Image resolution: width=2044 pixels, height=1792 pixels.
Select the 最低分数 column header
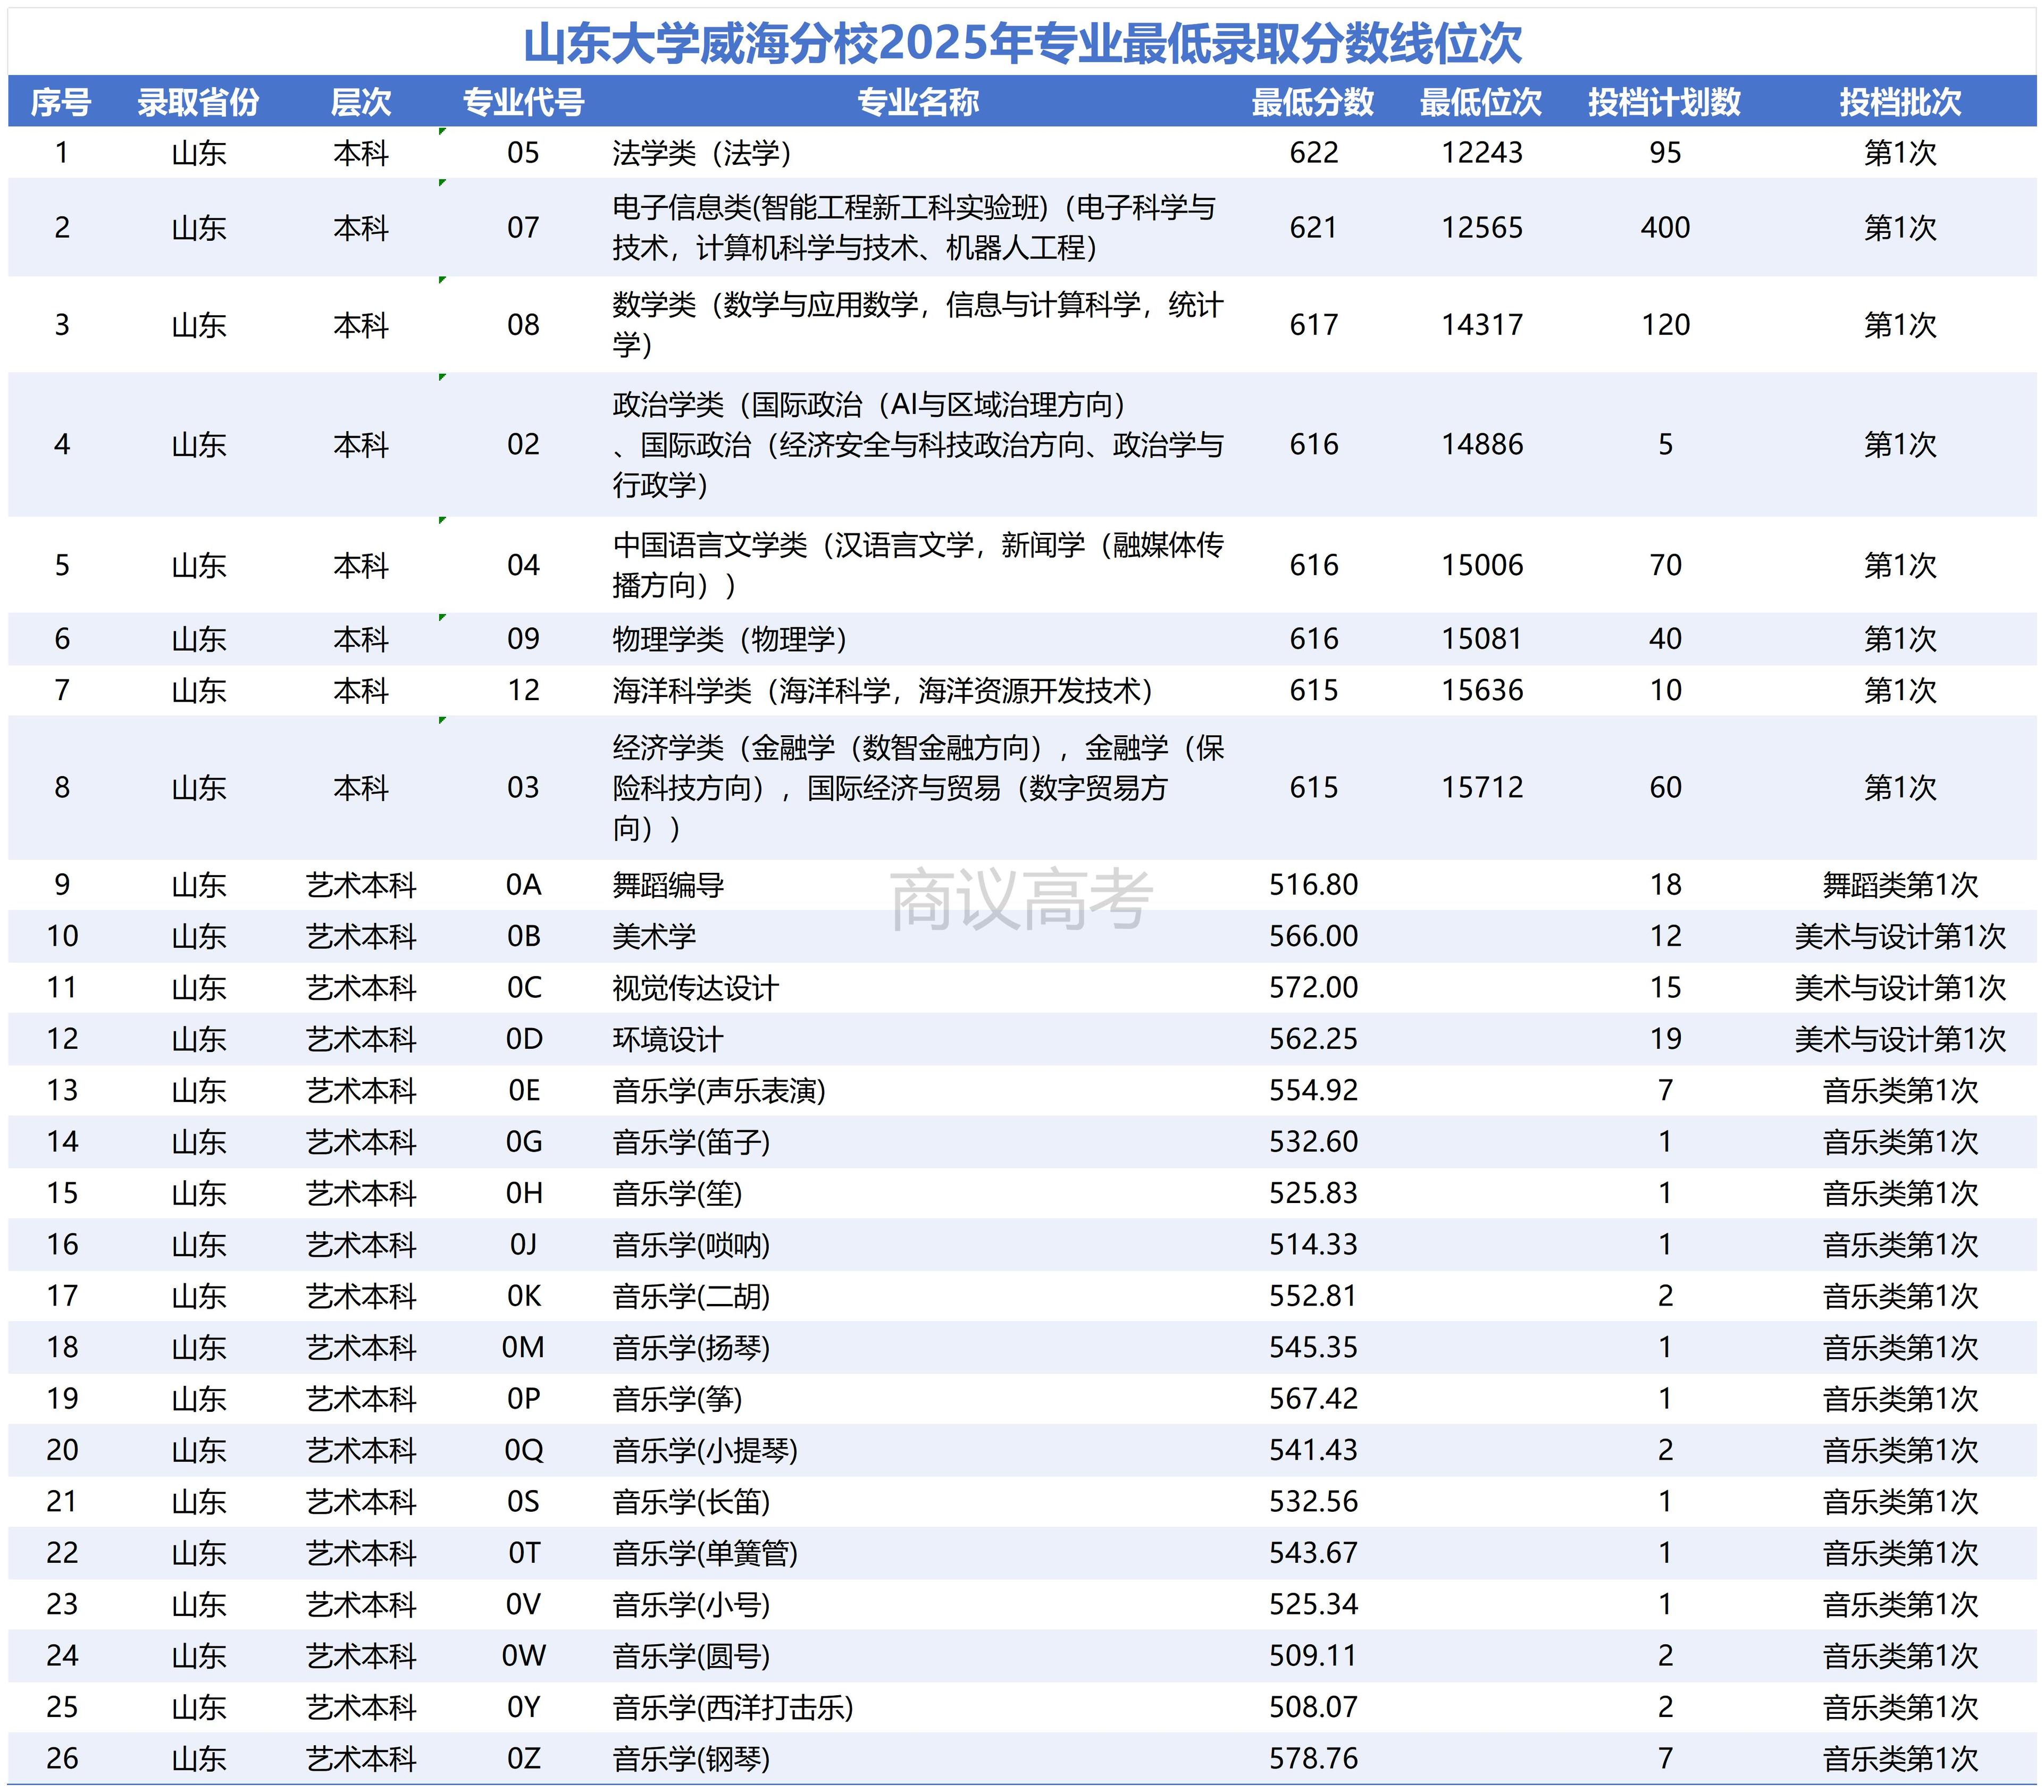pos(1313,102)
